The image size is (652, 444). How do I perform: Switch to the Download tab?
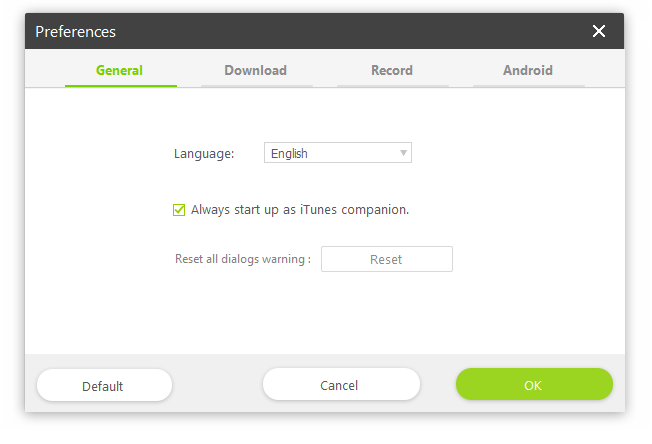[255, 70]
